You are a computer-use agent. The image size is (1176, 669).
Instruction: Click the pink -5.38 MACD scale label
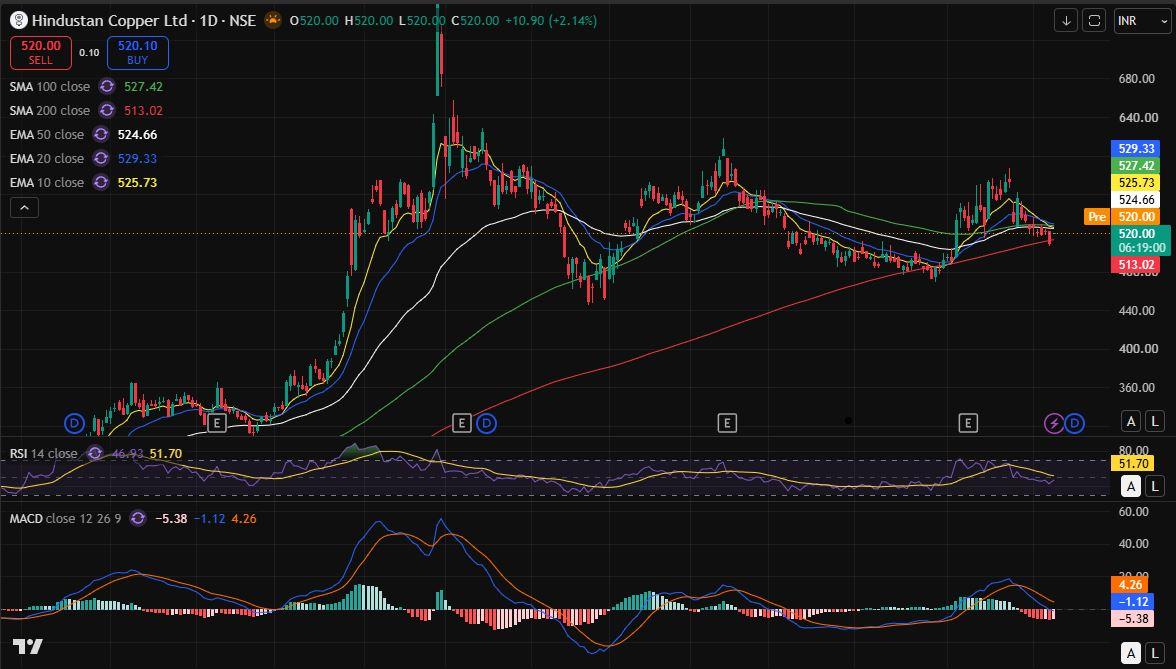point(1132,619)
